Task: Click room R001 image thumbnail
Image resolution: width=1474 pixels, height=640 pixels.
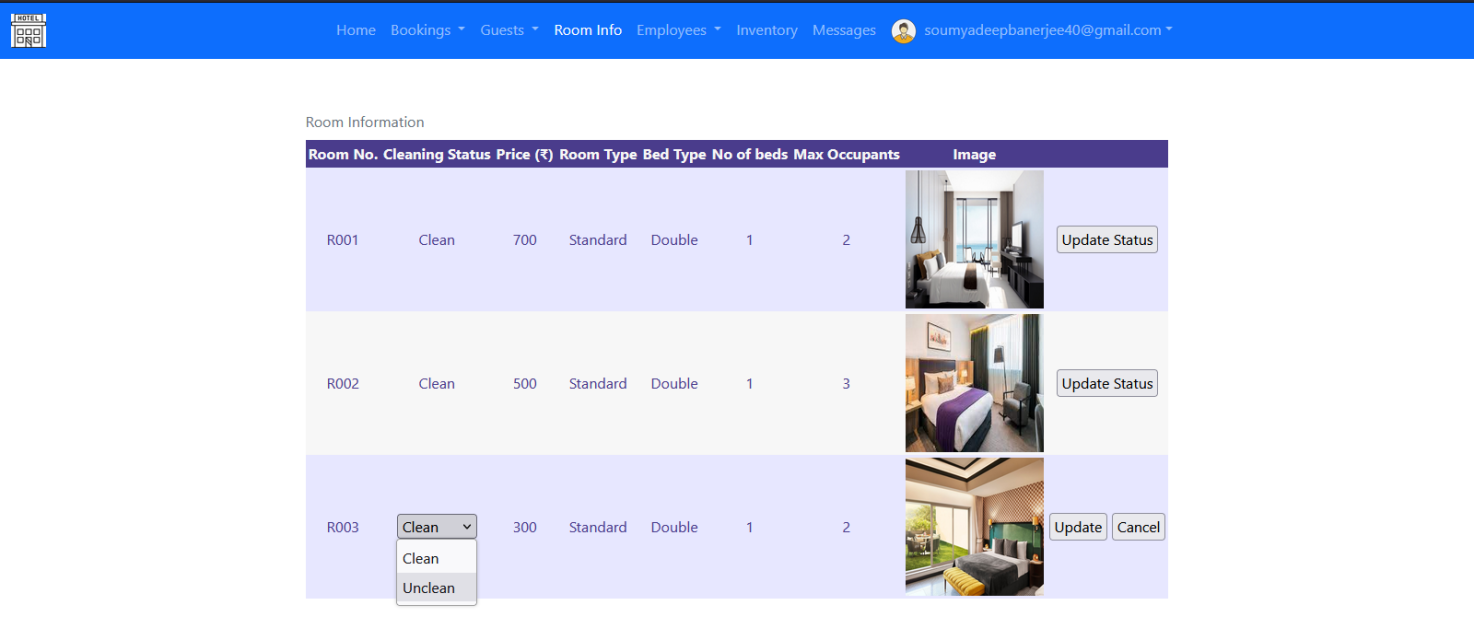Action: coord(974,239)
